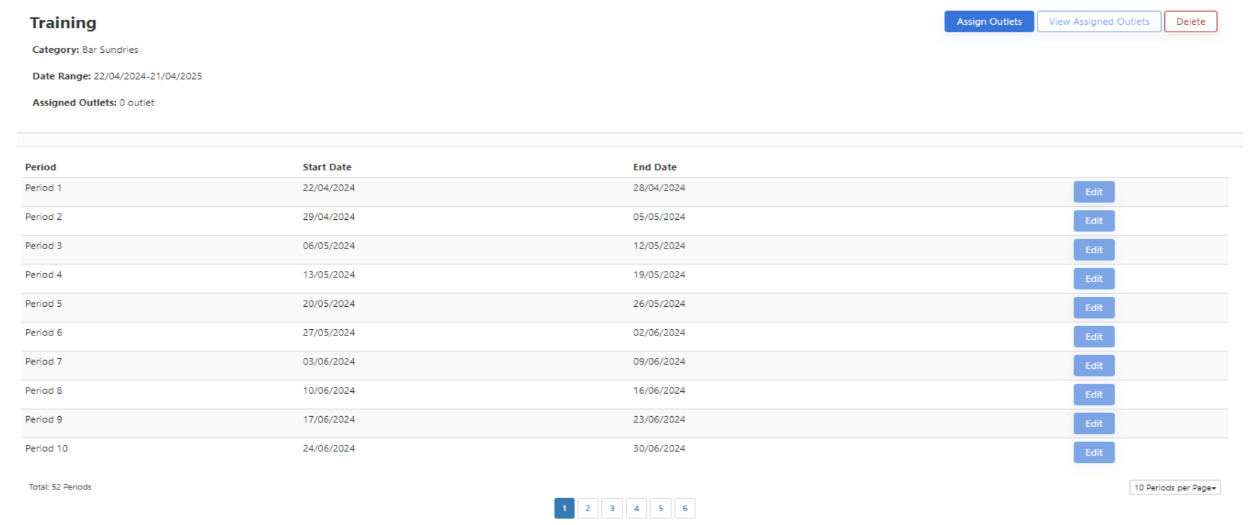Select current page 1 in pagination
Viewport: 1252px width, 525px height.
coord(564,509)
